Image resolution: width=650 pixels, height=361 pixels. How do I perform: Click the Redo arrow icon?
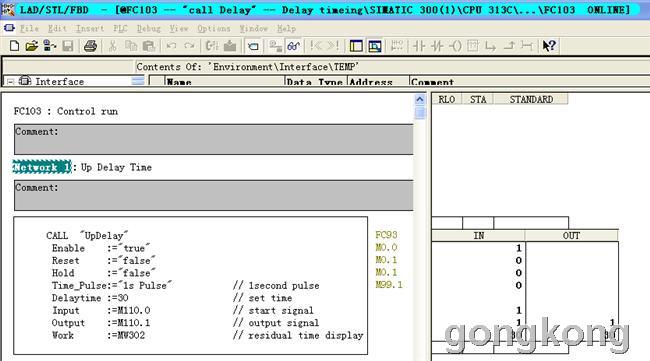189,46
